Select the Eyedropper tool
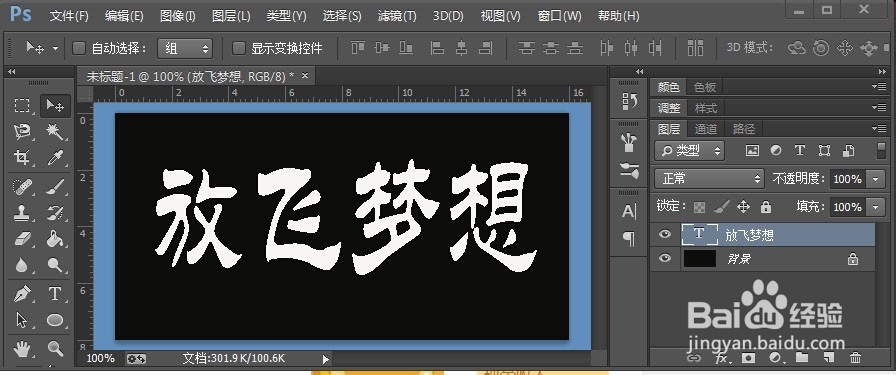The image size is (896, 375). [x=55, y=158]
